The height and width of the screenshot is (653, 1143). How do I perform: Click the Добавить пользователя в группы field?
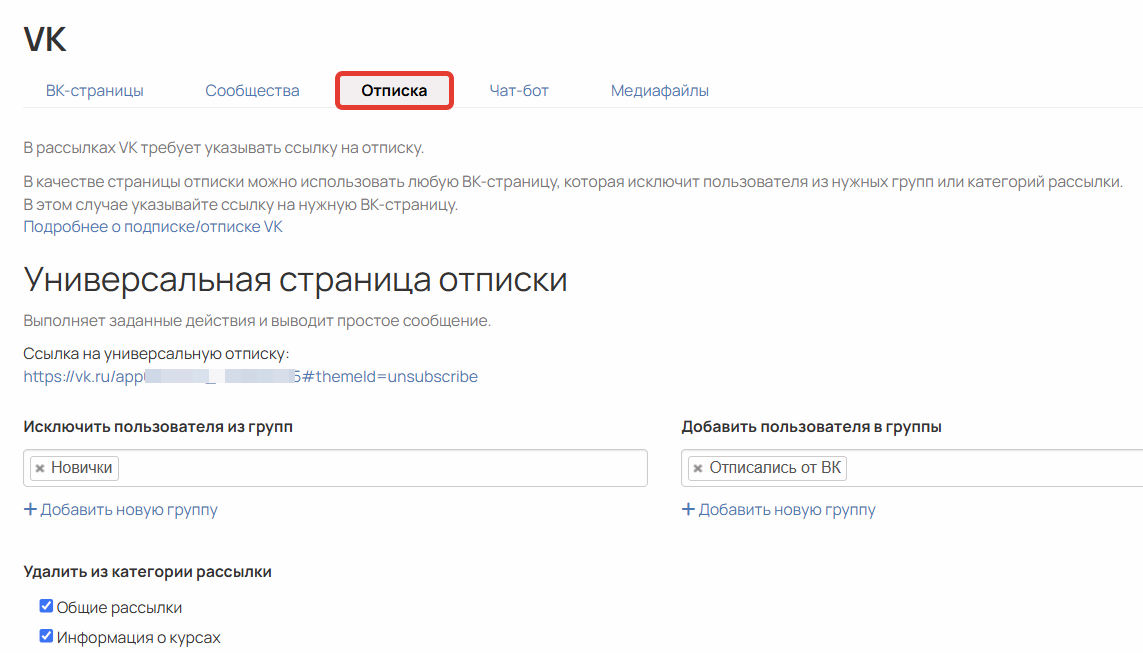[x=912, y=468]
